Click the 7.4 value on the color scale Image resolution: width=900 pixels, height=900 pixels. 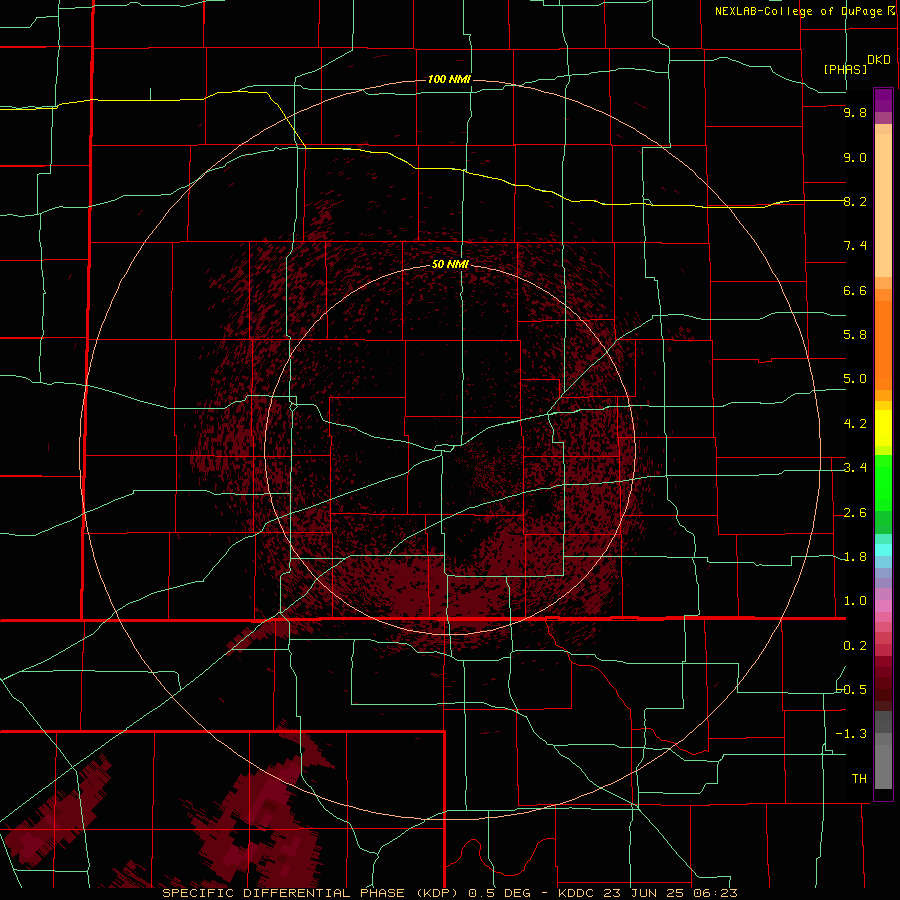tap(855, 246)
